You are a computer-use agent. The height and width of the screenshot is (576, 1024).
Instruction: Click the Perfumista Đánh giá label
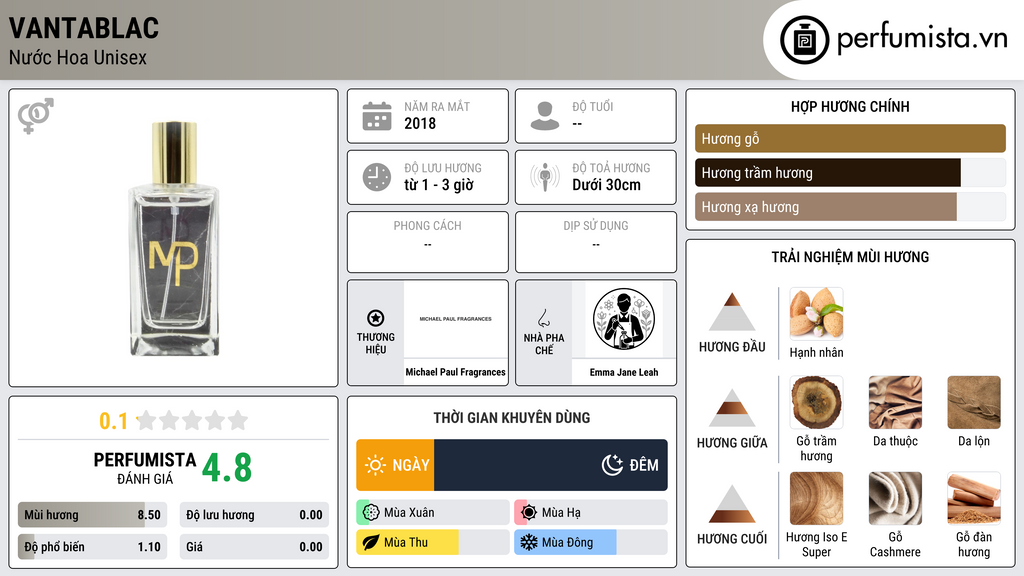point(145,468)
